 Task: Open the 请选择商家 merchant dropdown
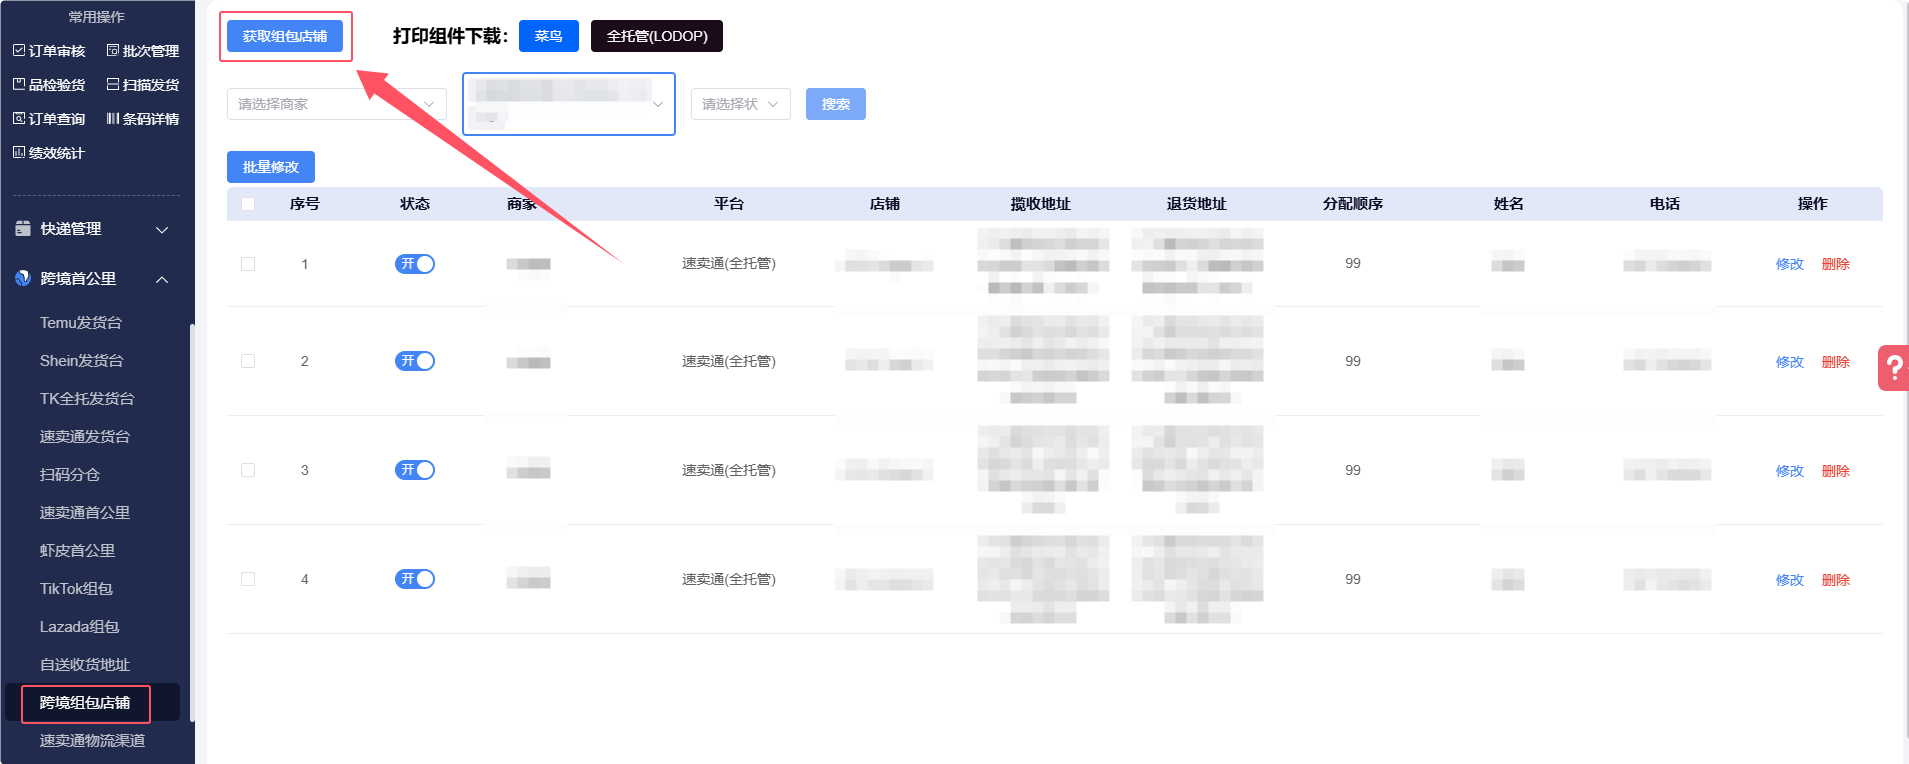point(337,104)
